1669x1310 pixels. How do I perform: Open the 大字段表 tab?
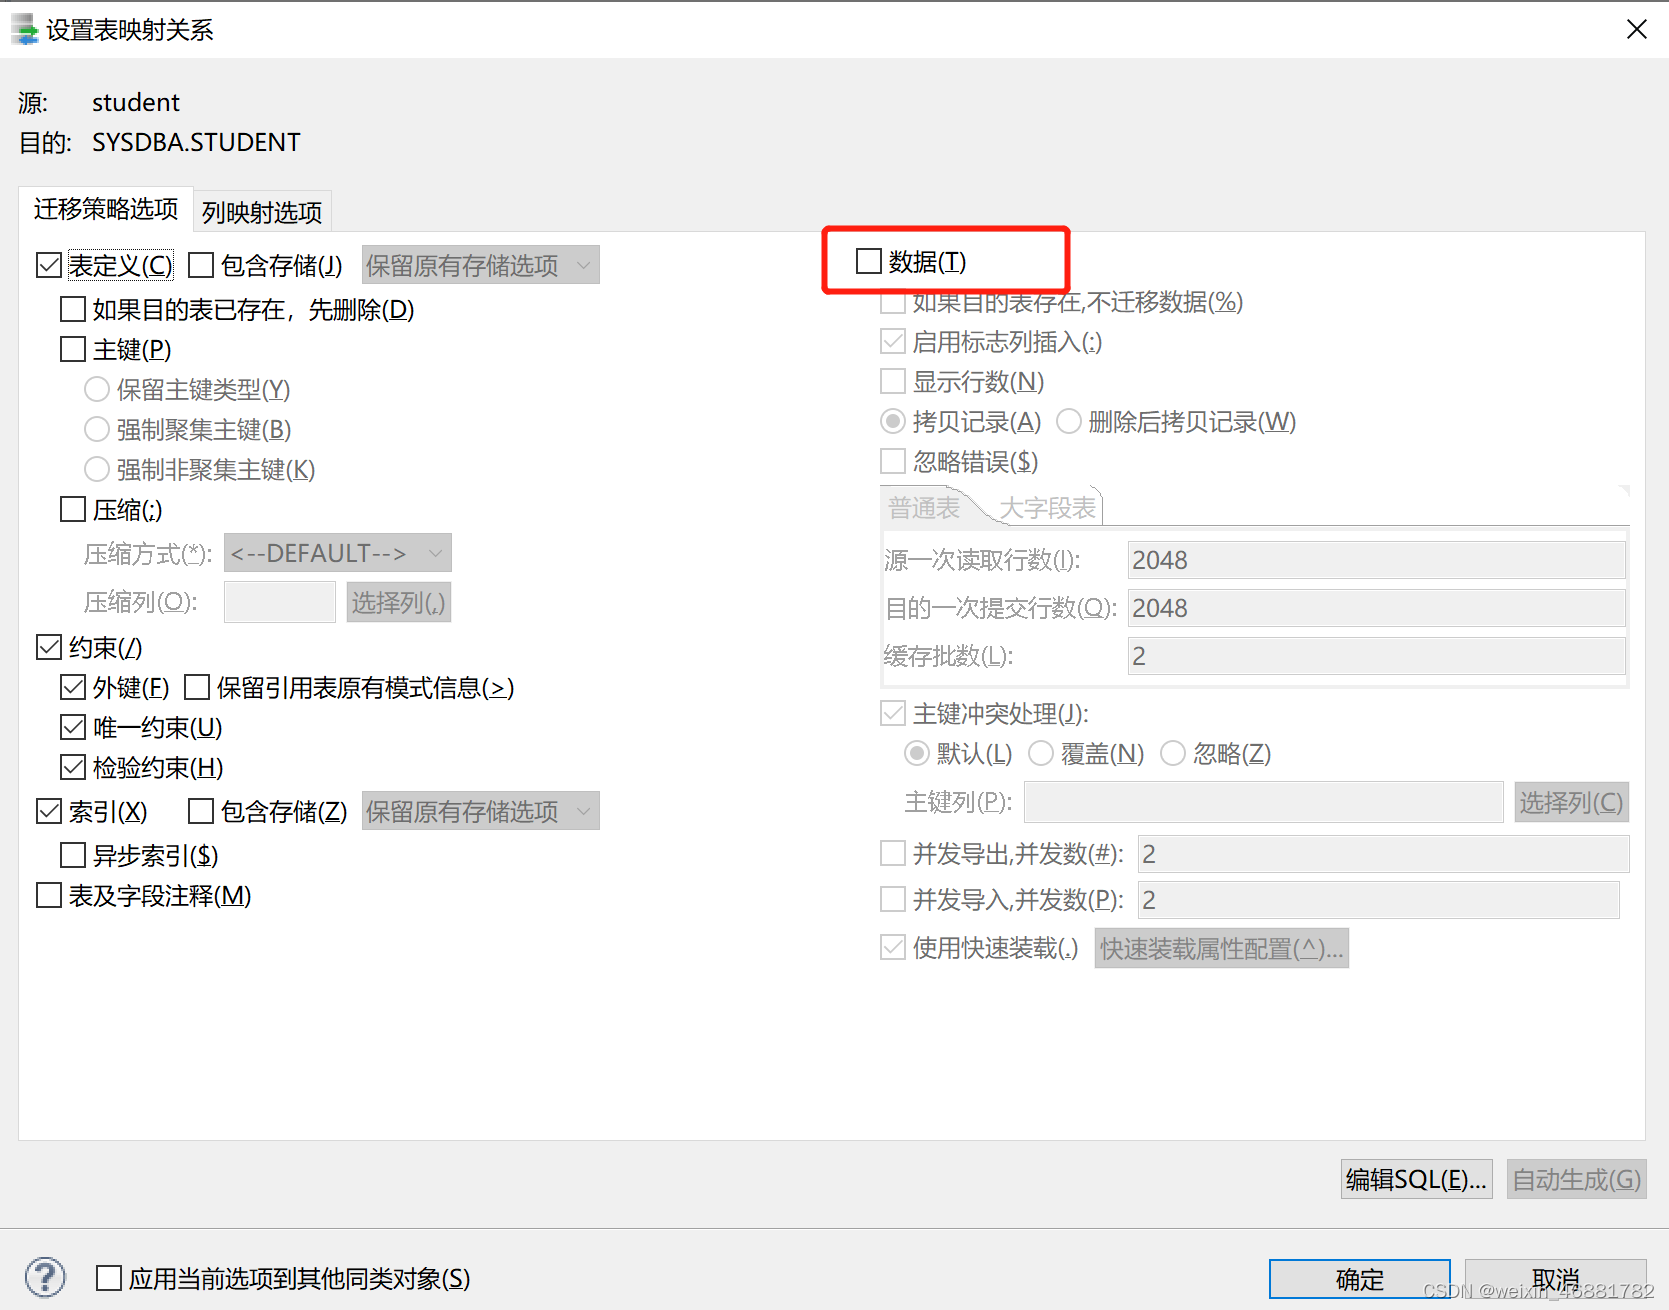pyautogui.click(x=1048, y=508)
